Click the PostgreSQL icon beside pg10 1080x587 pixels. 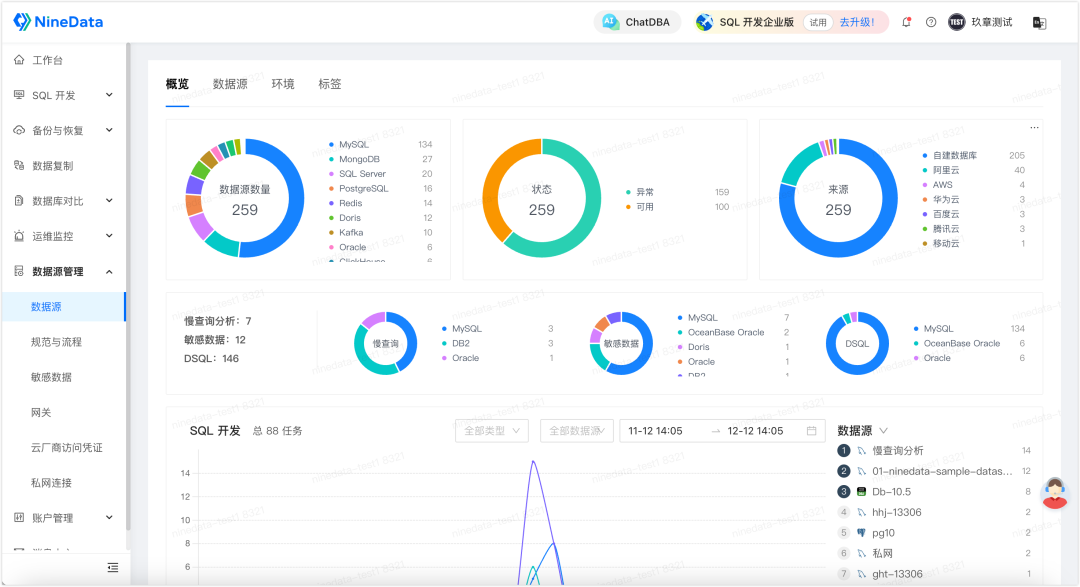861,533
